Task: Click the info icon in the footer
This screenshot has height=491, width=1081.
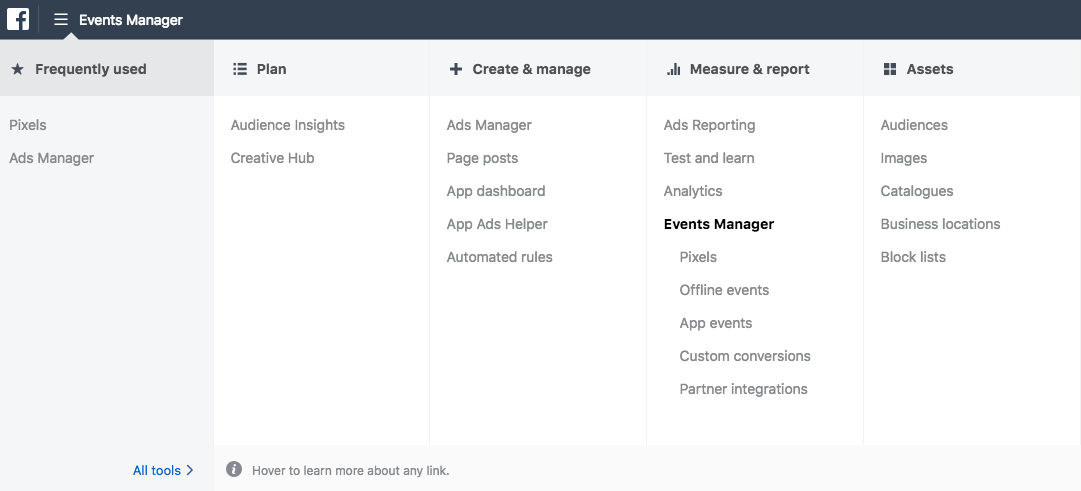Action: coord(234,470)
